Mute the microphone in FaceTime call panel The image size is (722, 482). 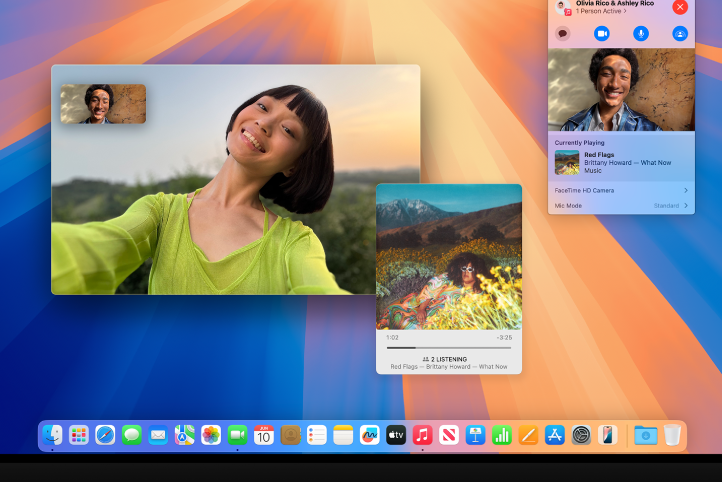[640, 34]
